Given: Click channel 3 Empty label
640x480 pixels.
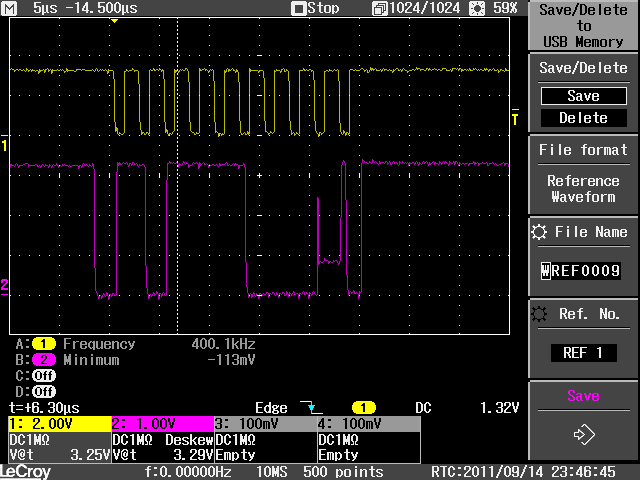Looking at the screenshot, I should (235, 455).
